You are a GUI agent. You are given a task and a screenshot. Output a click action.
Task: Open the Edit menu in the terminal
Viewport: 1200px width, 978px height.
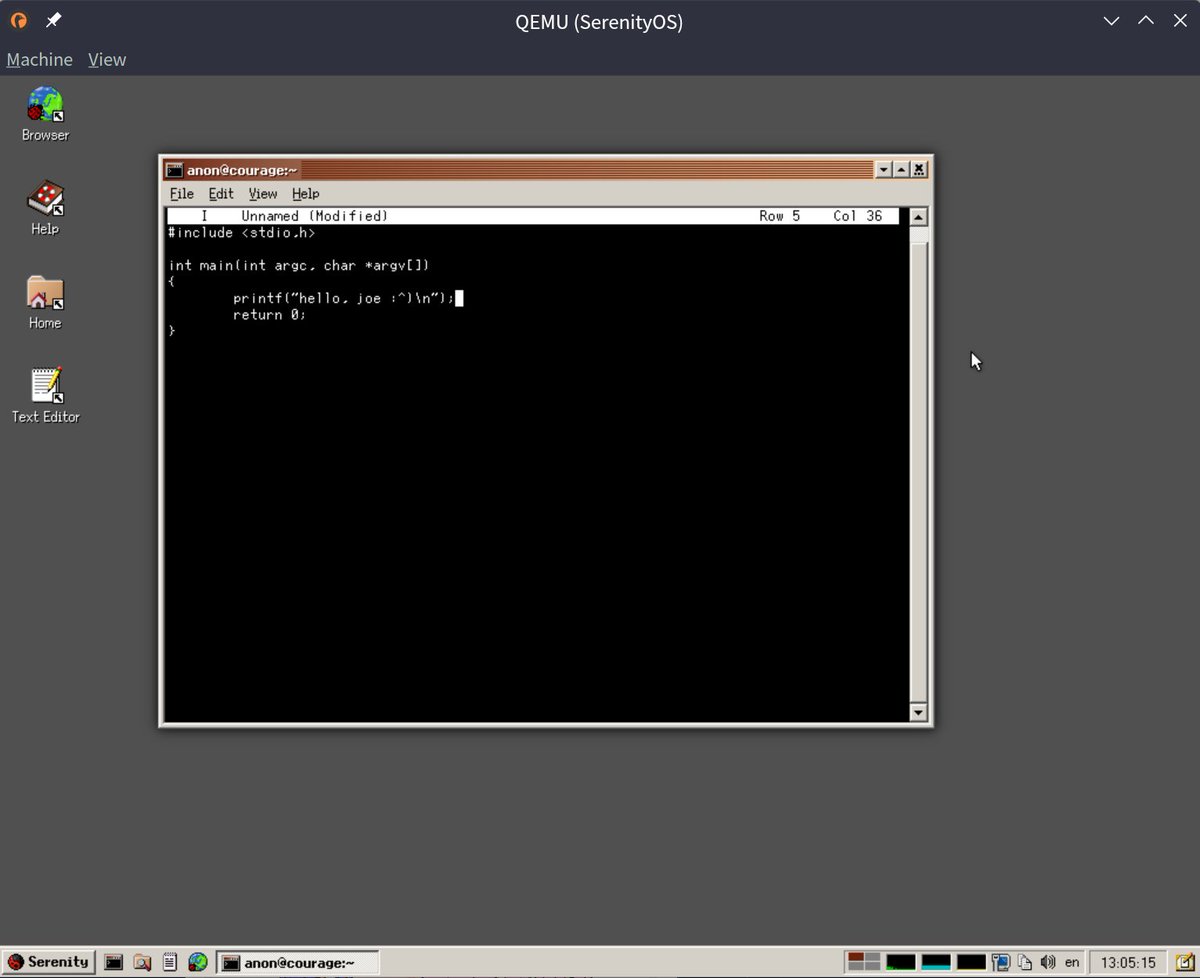coord(221,194)
